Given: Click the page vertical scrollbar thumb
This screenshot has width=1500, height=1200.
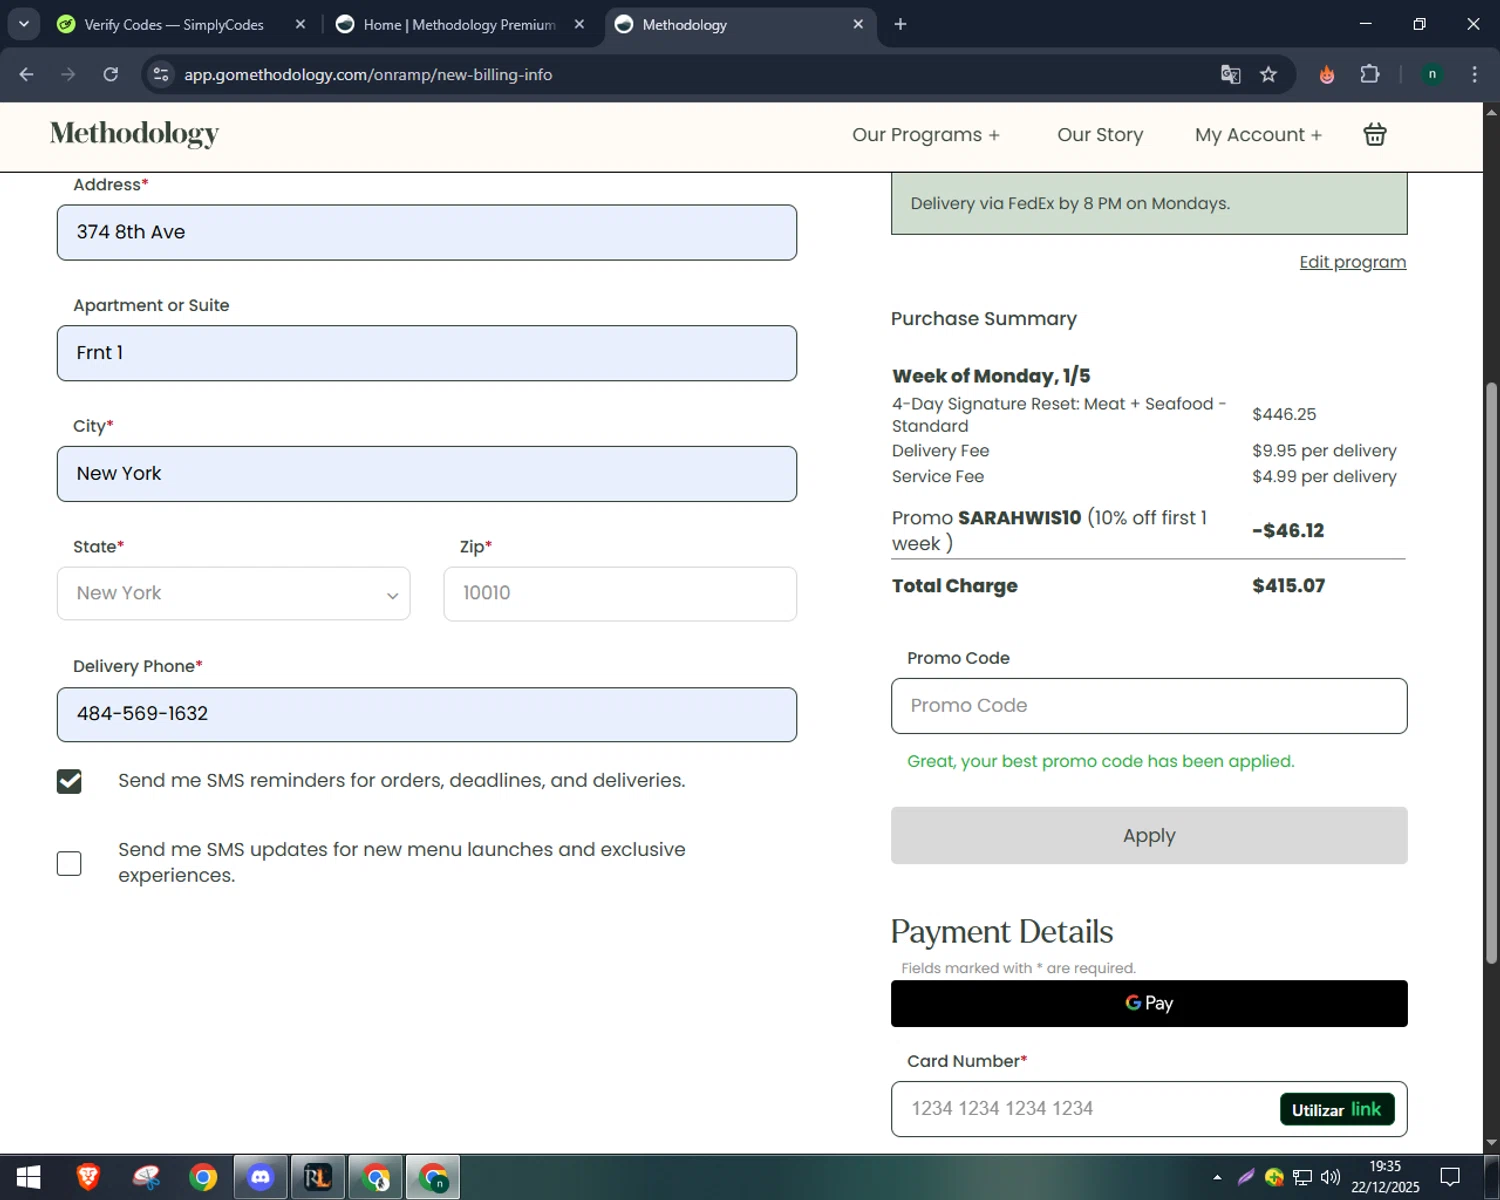Looking at the screenshot, I should 1492,672.
